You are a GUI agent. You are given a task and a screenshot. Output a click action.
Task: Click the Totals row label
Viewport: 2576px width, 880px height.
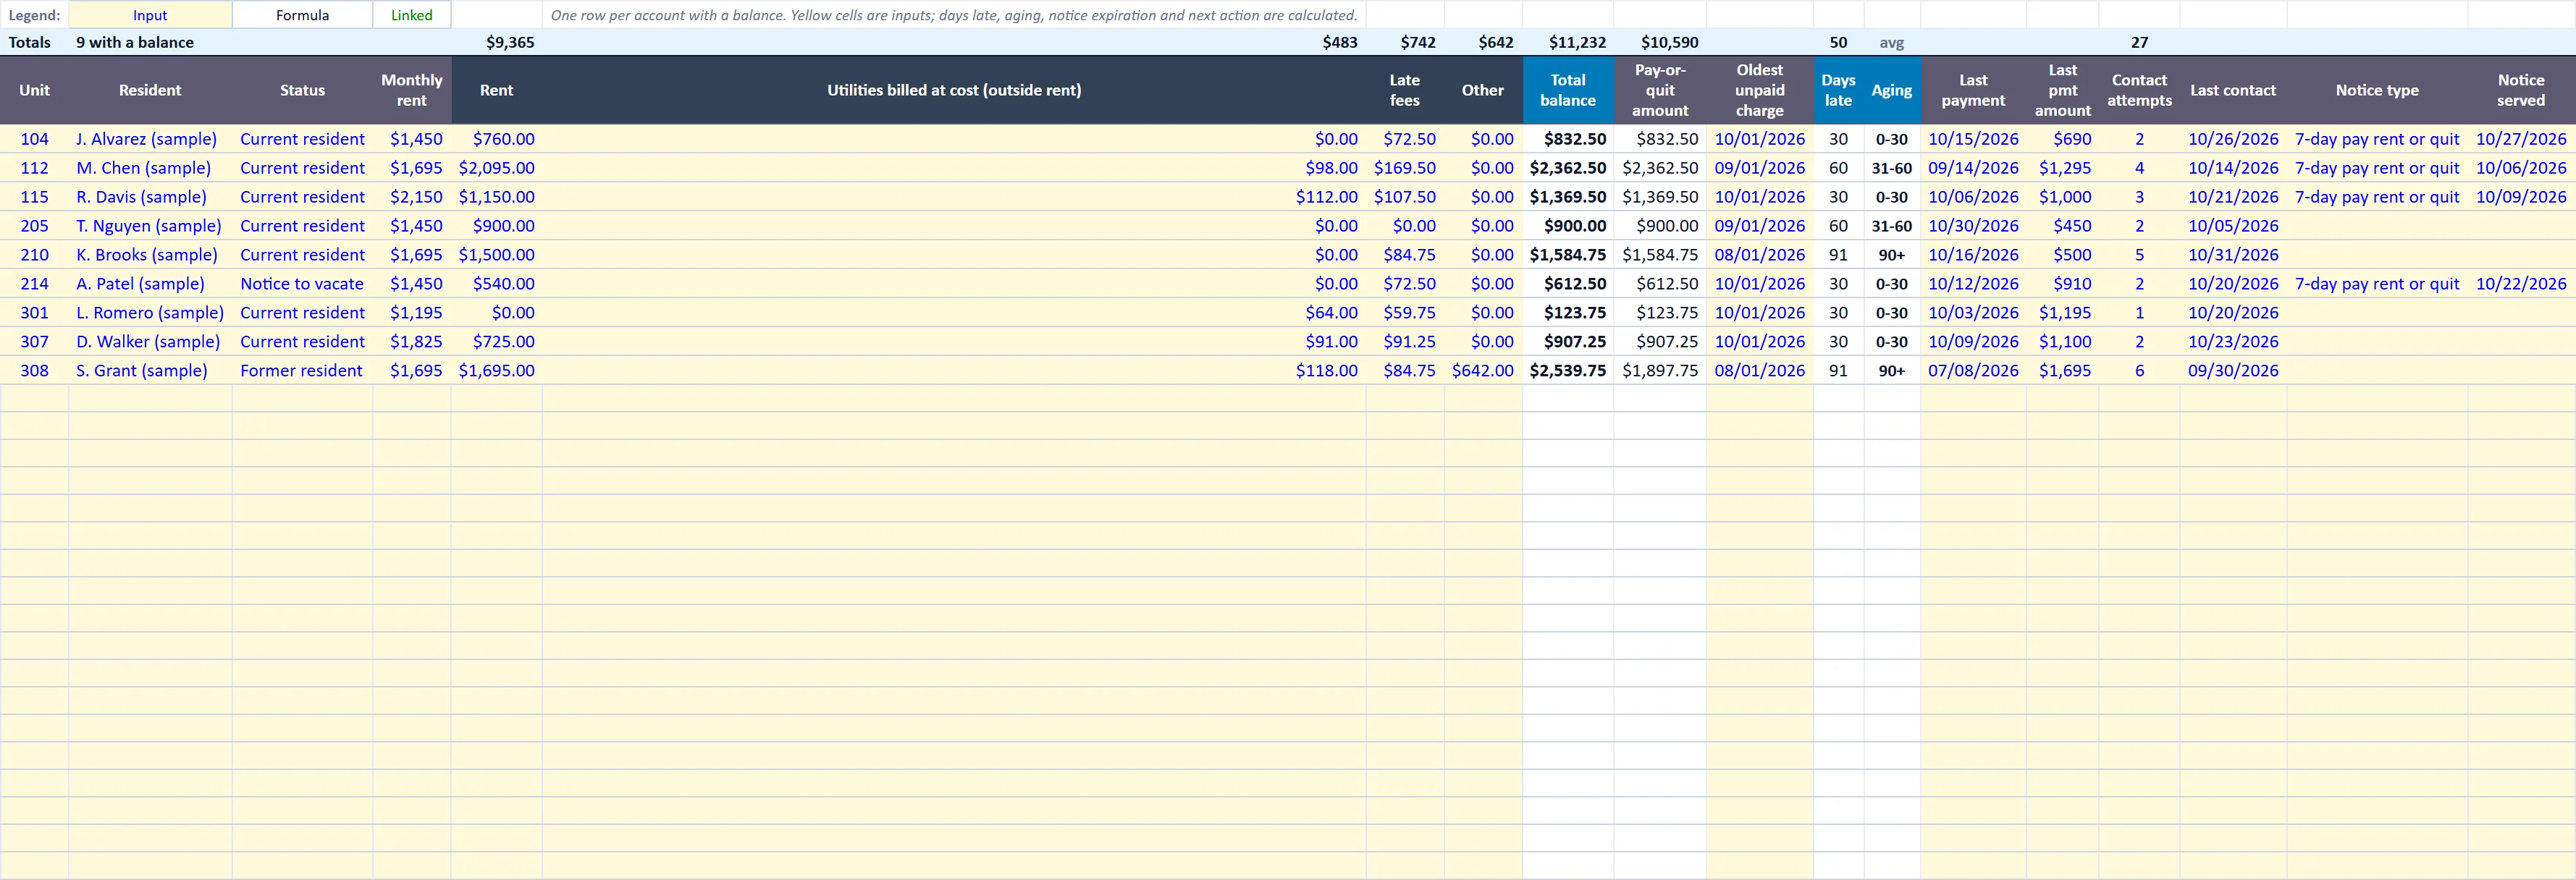click(x=34, y=42)
